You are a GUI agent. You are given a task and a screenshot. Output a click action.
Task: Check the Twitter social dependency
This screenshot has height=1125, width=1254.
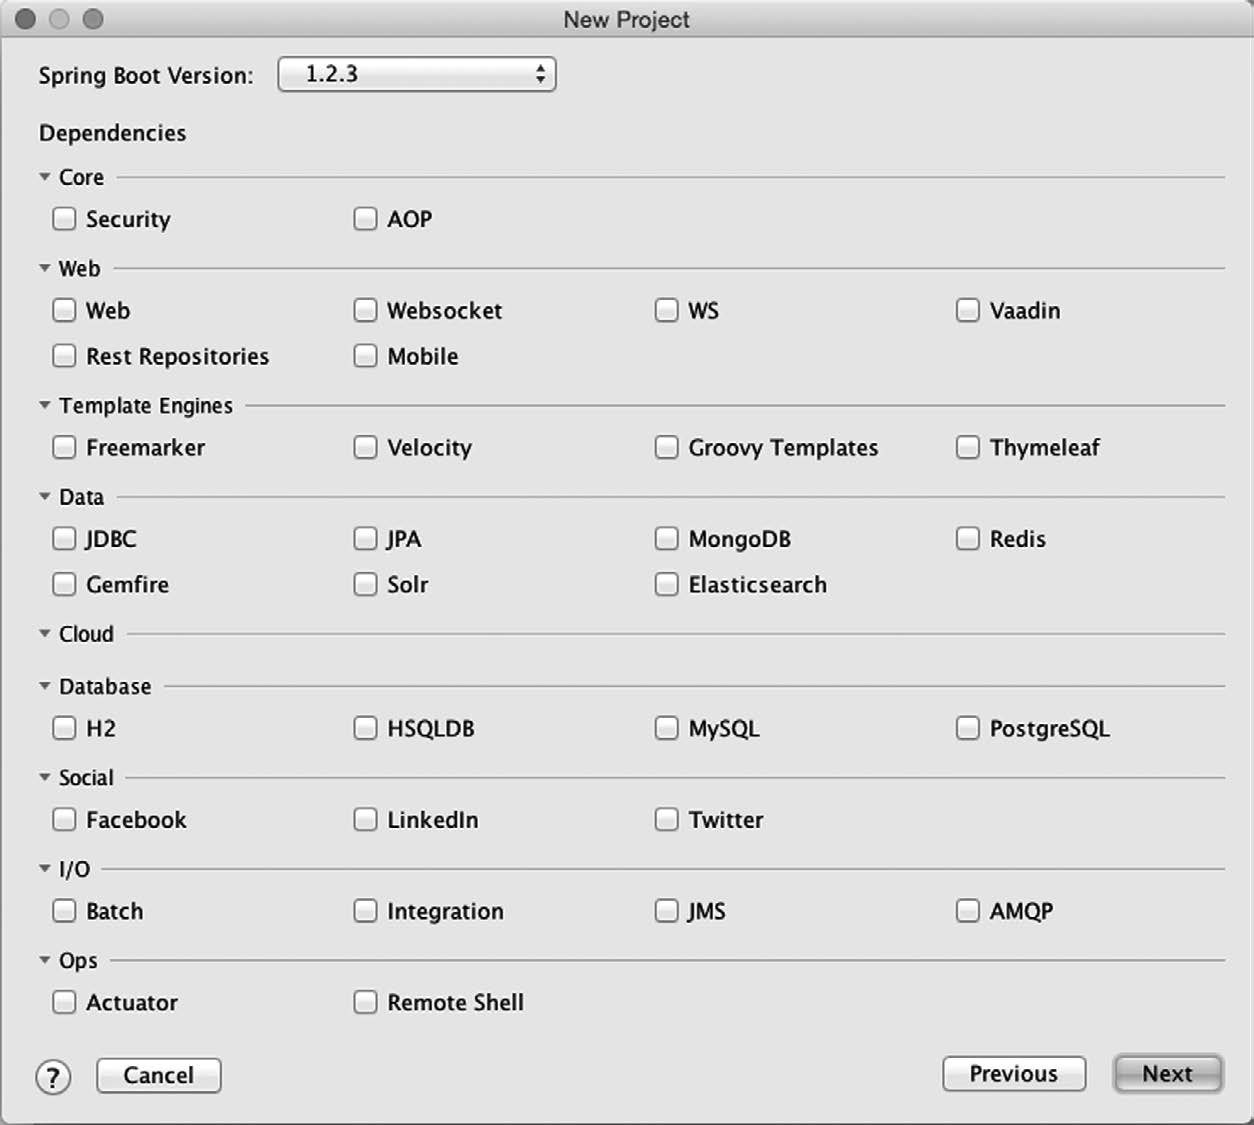click(666, 820)
